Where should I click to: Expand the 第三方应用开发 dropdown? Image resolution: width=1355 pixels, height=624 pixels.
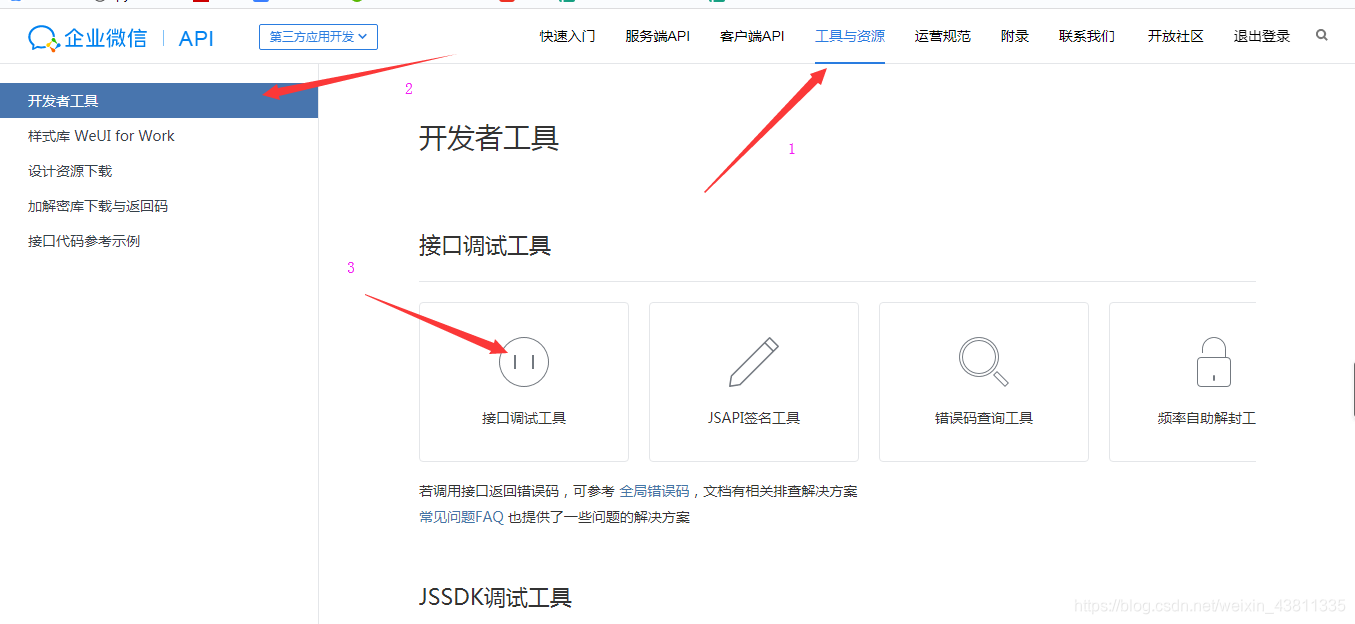pyautogui.click(x=318, y=37)
